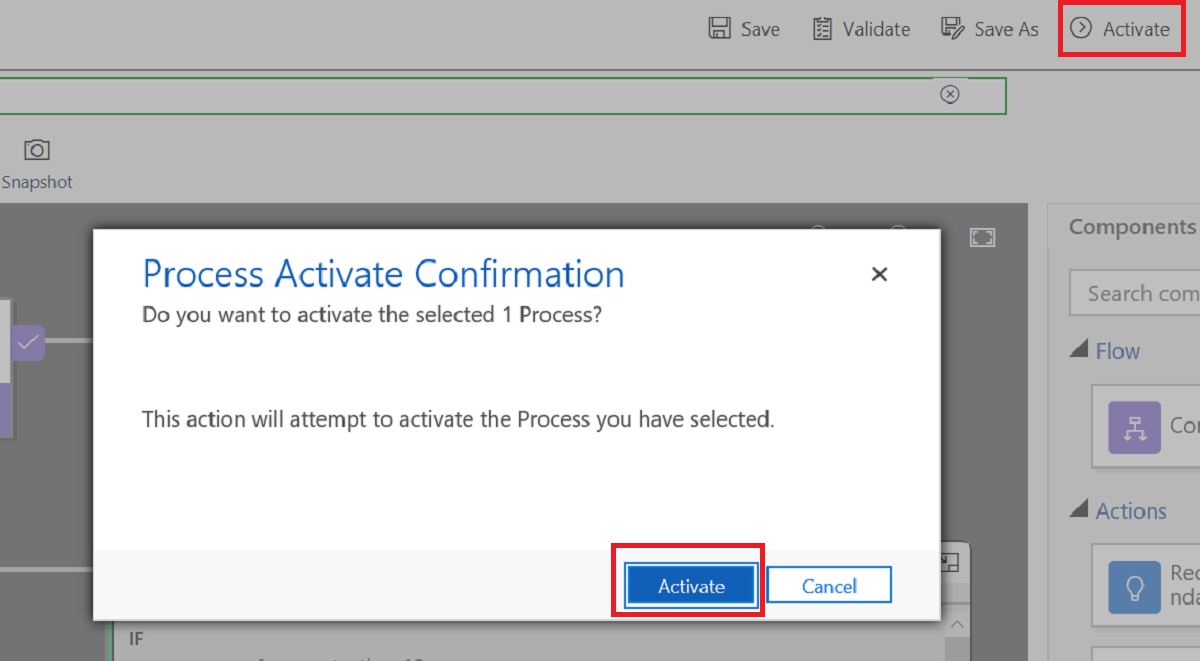
Task: Click the Save icon in the toolbar
Action: point(718,28)
